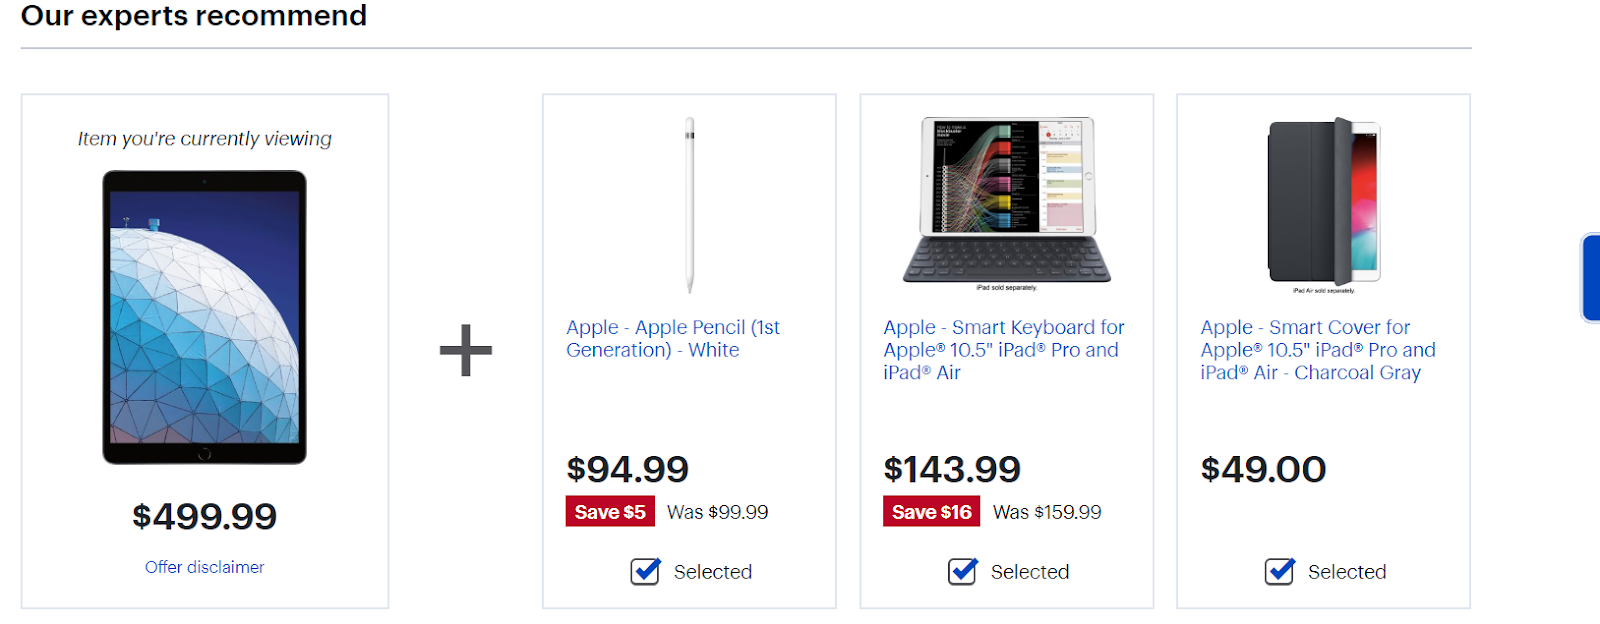1600x624 pixels.
Task: Click the plus sign between the products
Action: 466,350
